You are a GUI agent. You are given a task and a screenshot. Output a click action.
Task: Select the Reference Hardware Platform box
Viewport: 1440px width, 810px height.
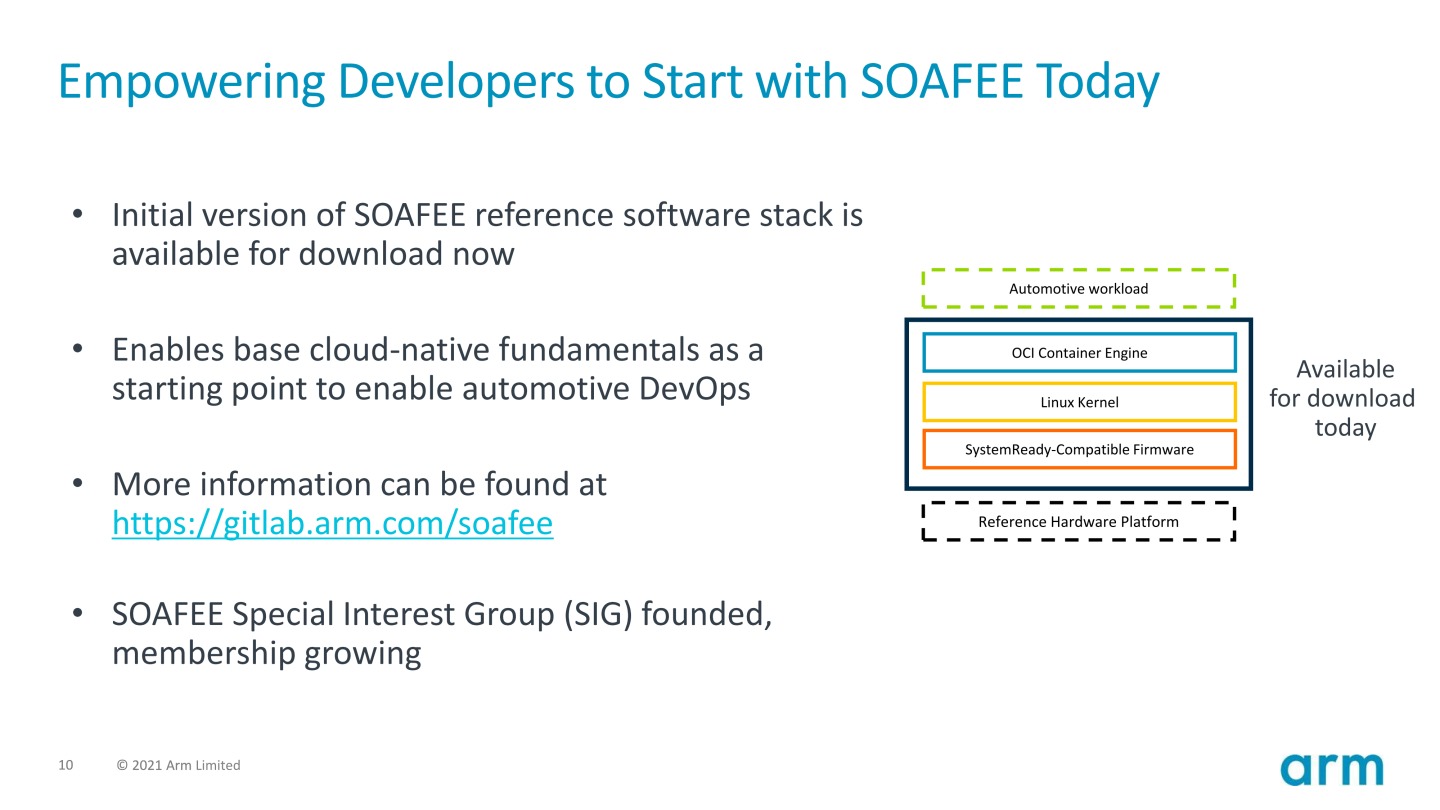pos(1078,522)
